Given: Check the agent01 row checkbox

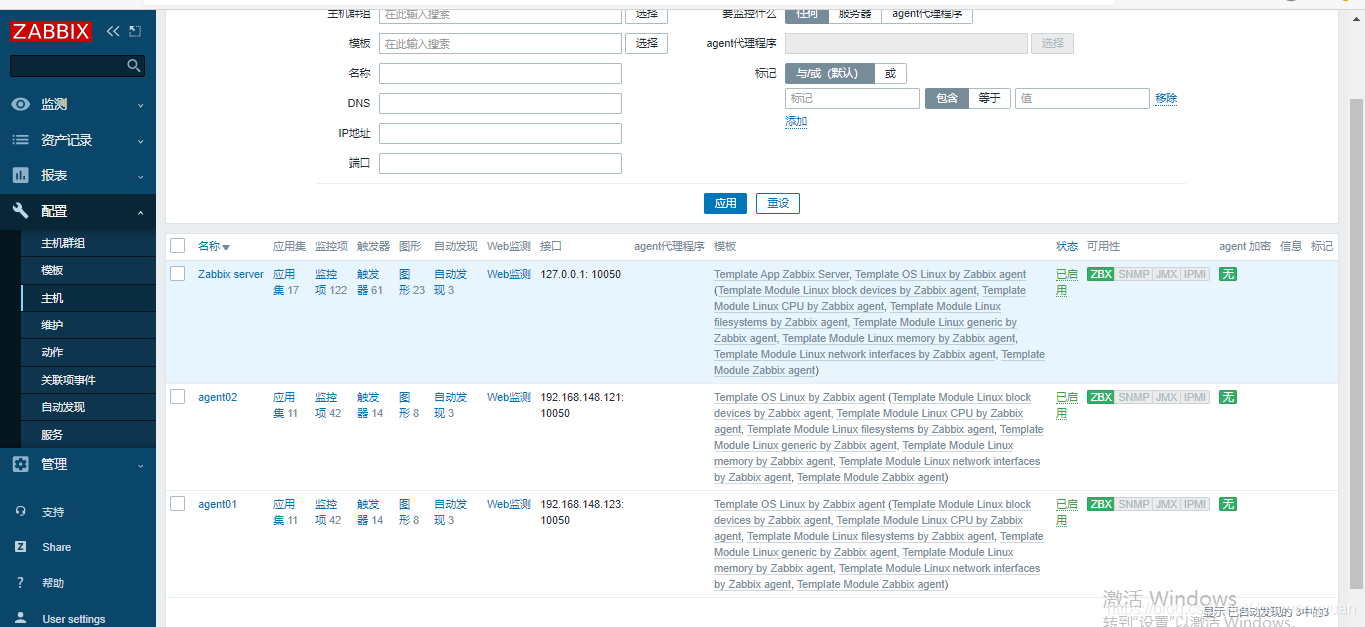Looking at the screenshot, I should (178, 504).
